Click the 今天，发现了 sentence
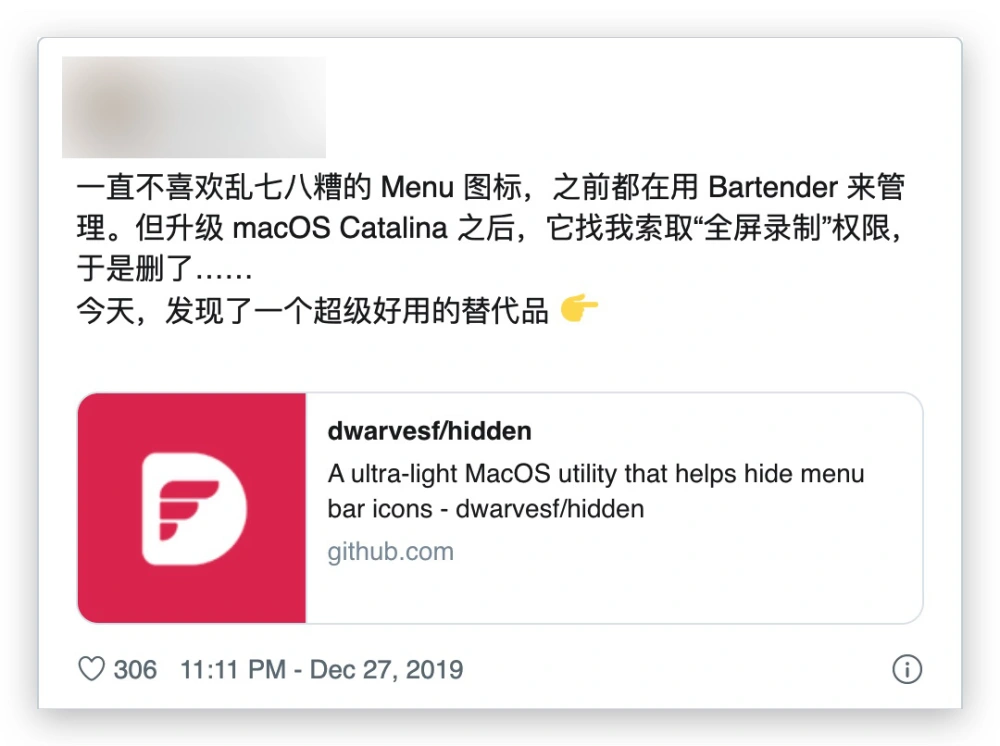 (312, 311)
